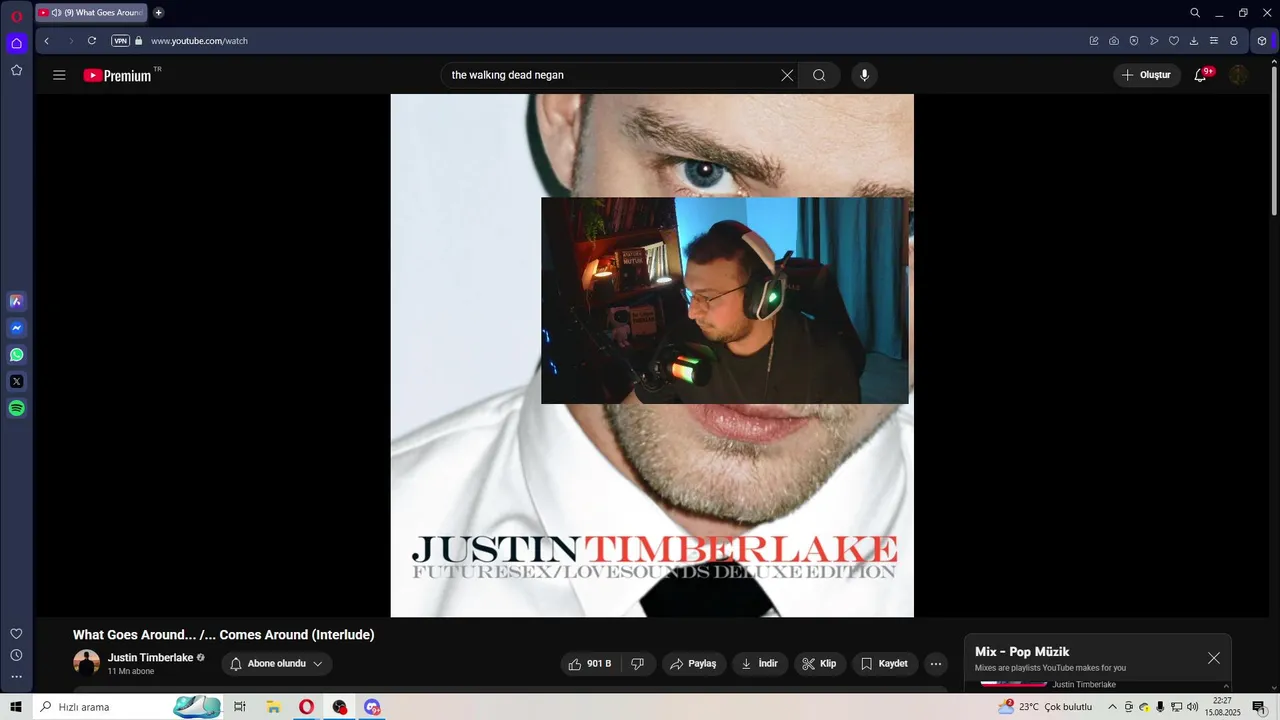Open the Windows Start menu
This screenshot has height=720, width=1280.
16,707
